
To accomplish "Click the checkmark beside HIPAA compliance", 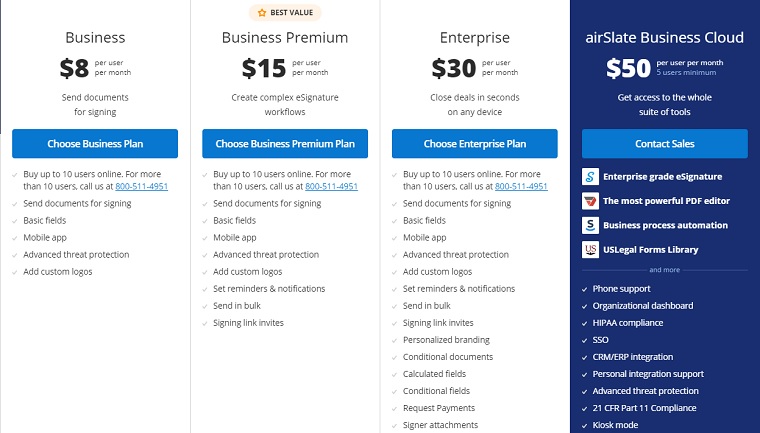I will click(x=585, y=323).
